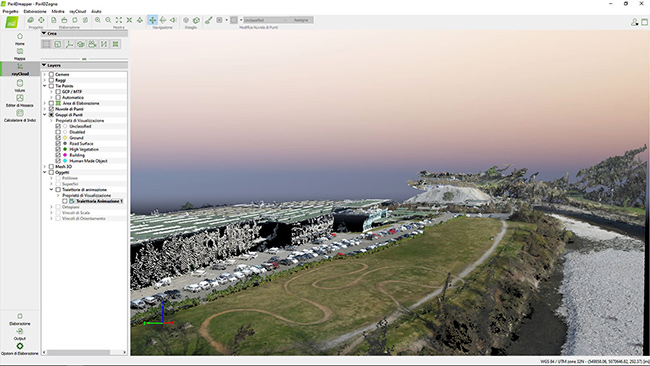Click the View All fit-to-screen icon
This screenshot has height=366, width=650.
(119, 20)
